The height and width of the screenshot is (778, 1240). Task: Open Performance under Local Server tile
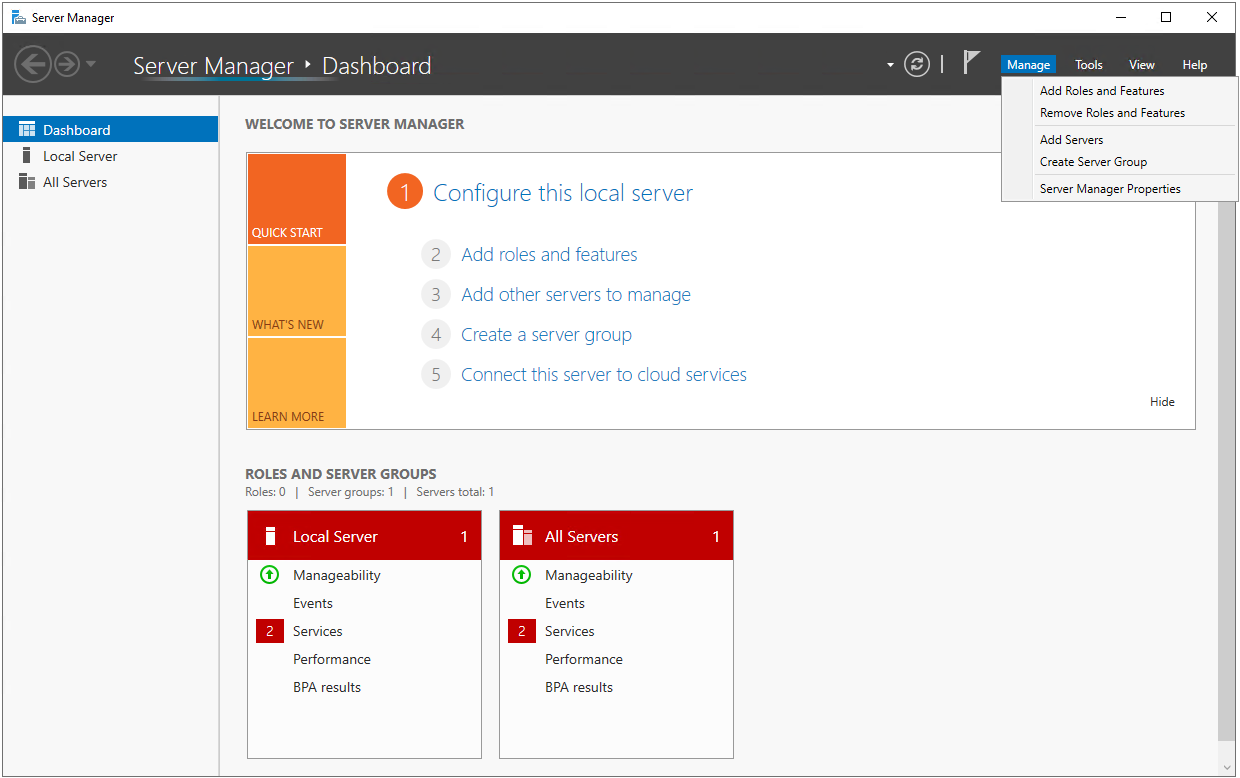pos(332,659)
